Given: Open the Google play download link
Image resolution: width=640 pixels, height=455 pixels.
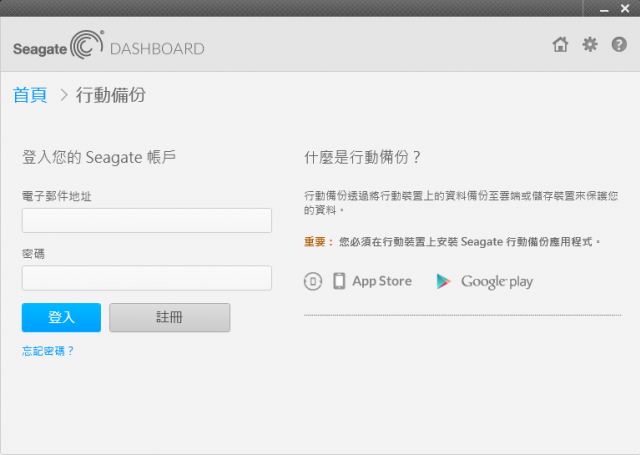Looking at the screenshot, I should click(497, 282).
